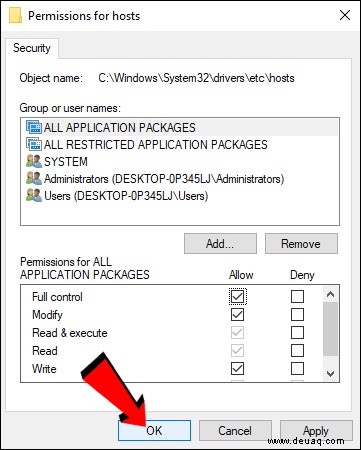Select the ALL RESTRICTED APPLICATION PACKAGES icon
The image size is (361, 450).
[34, 144]
